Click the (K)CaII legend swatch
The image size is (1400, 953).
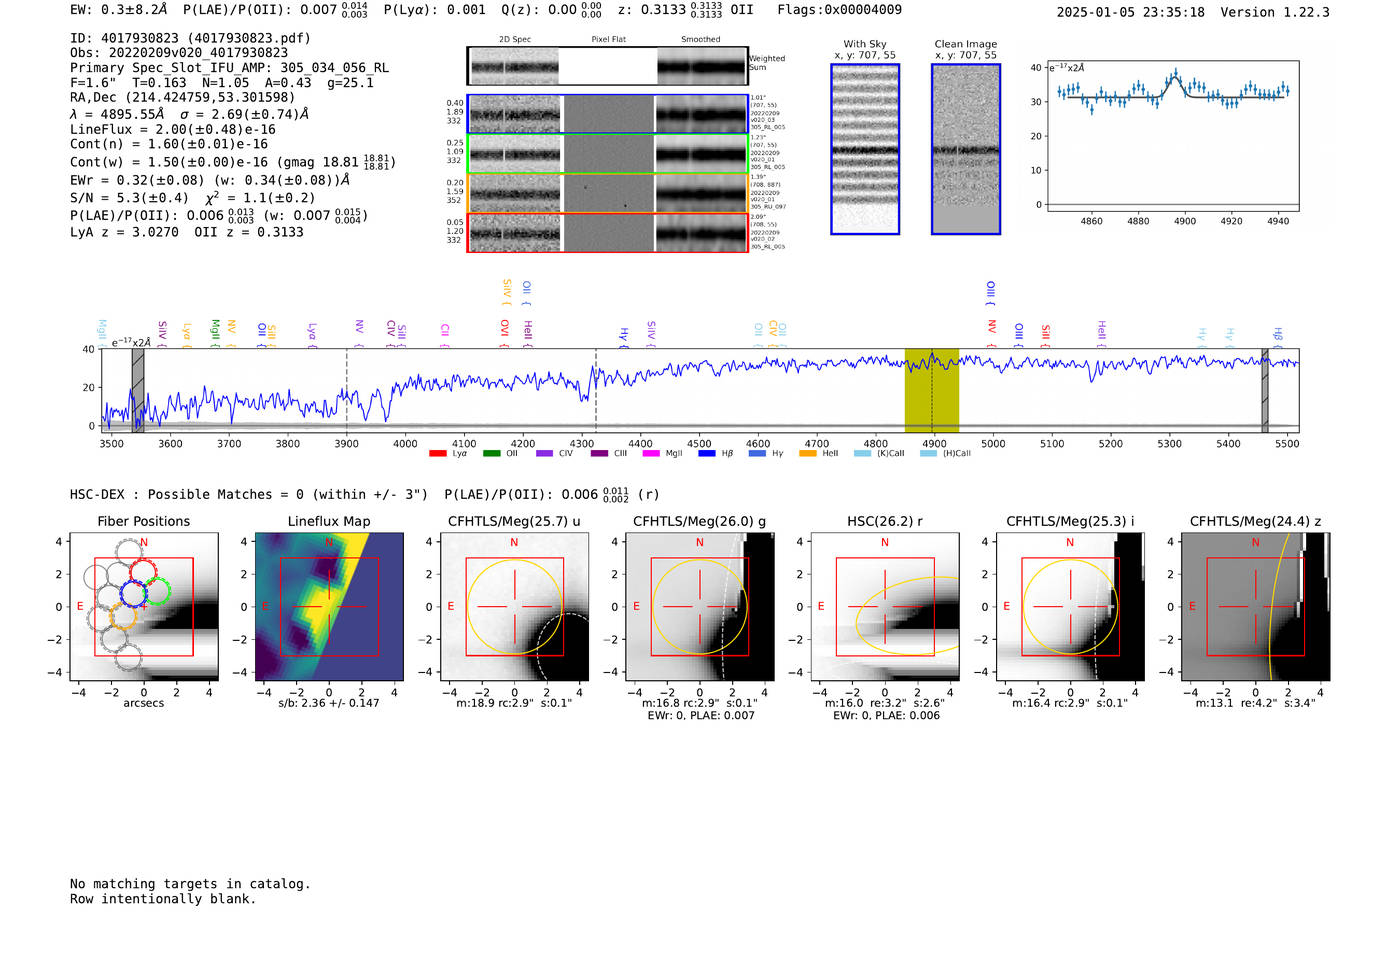[x=862, y=453]
